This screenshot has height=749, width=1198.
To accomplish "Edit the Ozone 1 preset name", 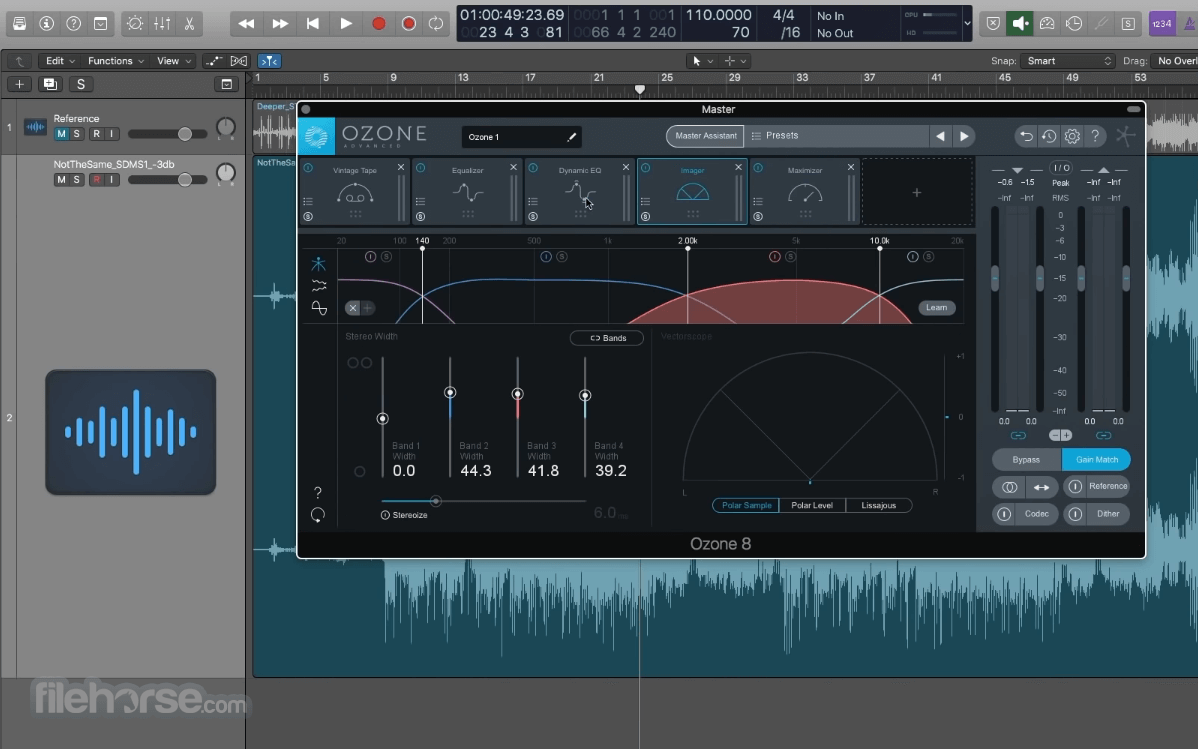I will point(521,137).
